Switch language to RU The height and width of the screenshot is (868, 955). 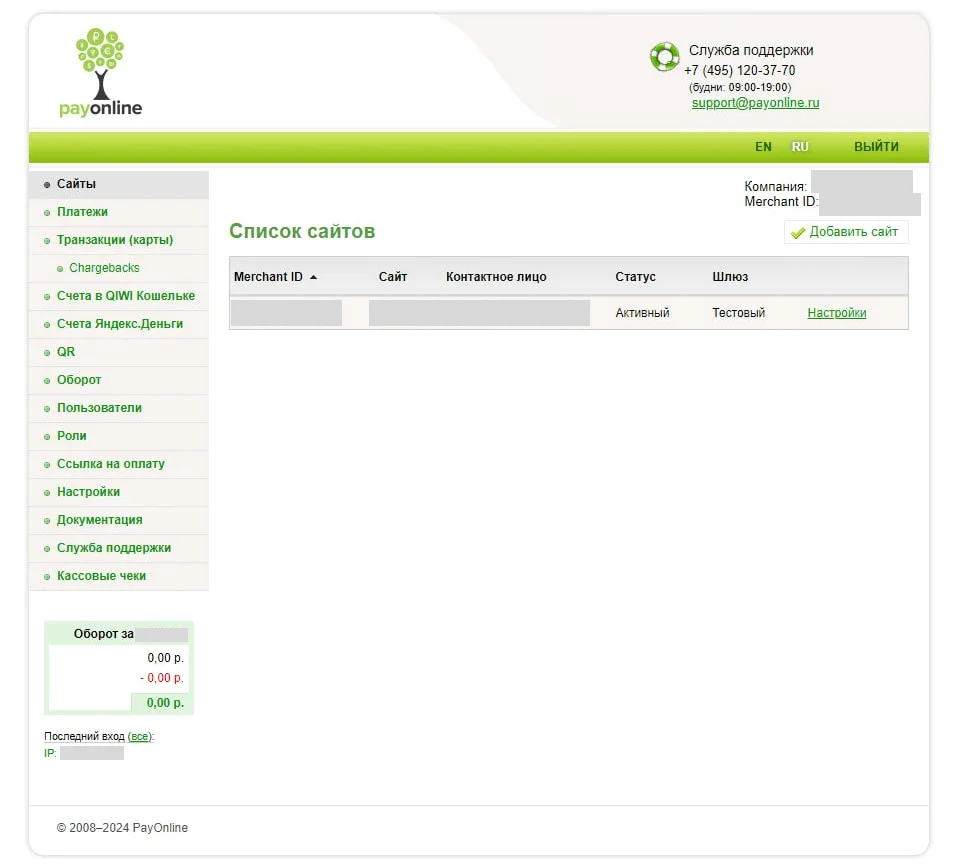pyautogui.click(x=800, y=147)
